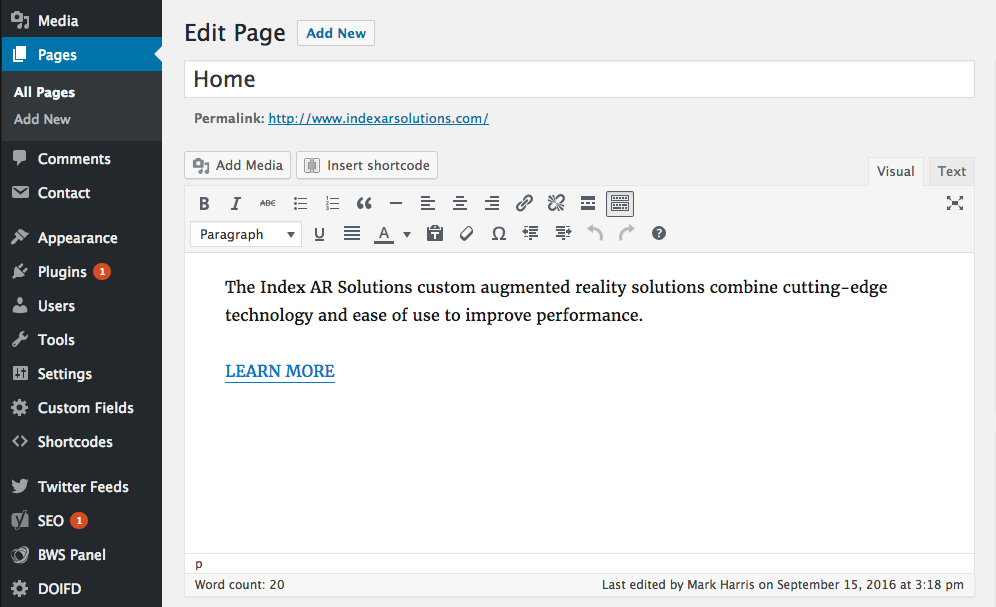996x607 pixels.
Task: Go to All Pages submenu
Action: [44, 92]
